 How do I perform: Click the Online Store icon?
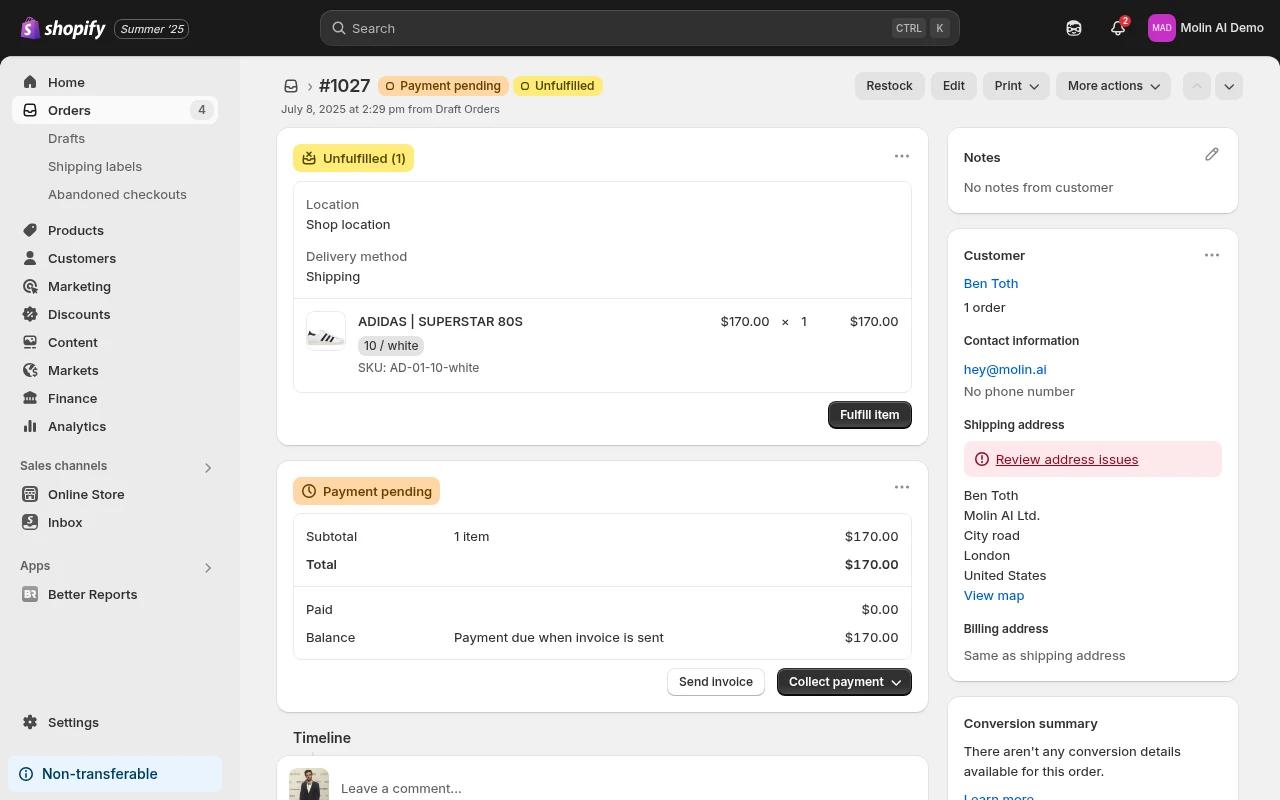[x=30, y=494]
